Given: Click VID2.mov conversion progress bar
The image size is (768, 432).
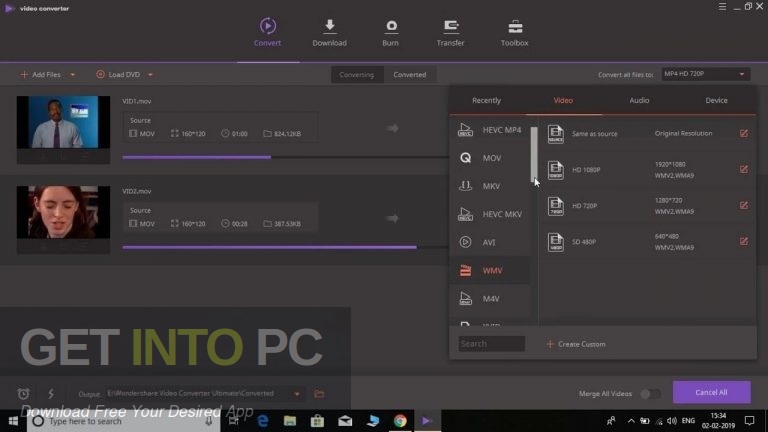Looking at the screenshot, I should coord(285,247).
